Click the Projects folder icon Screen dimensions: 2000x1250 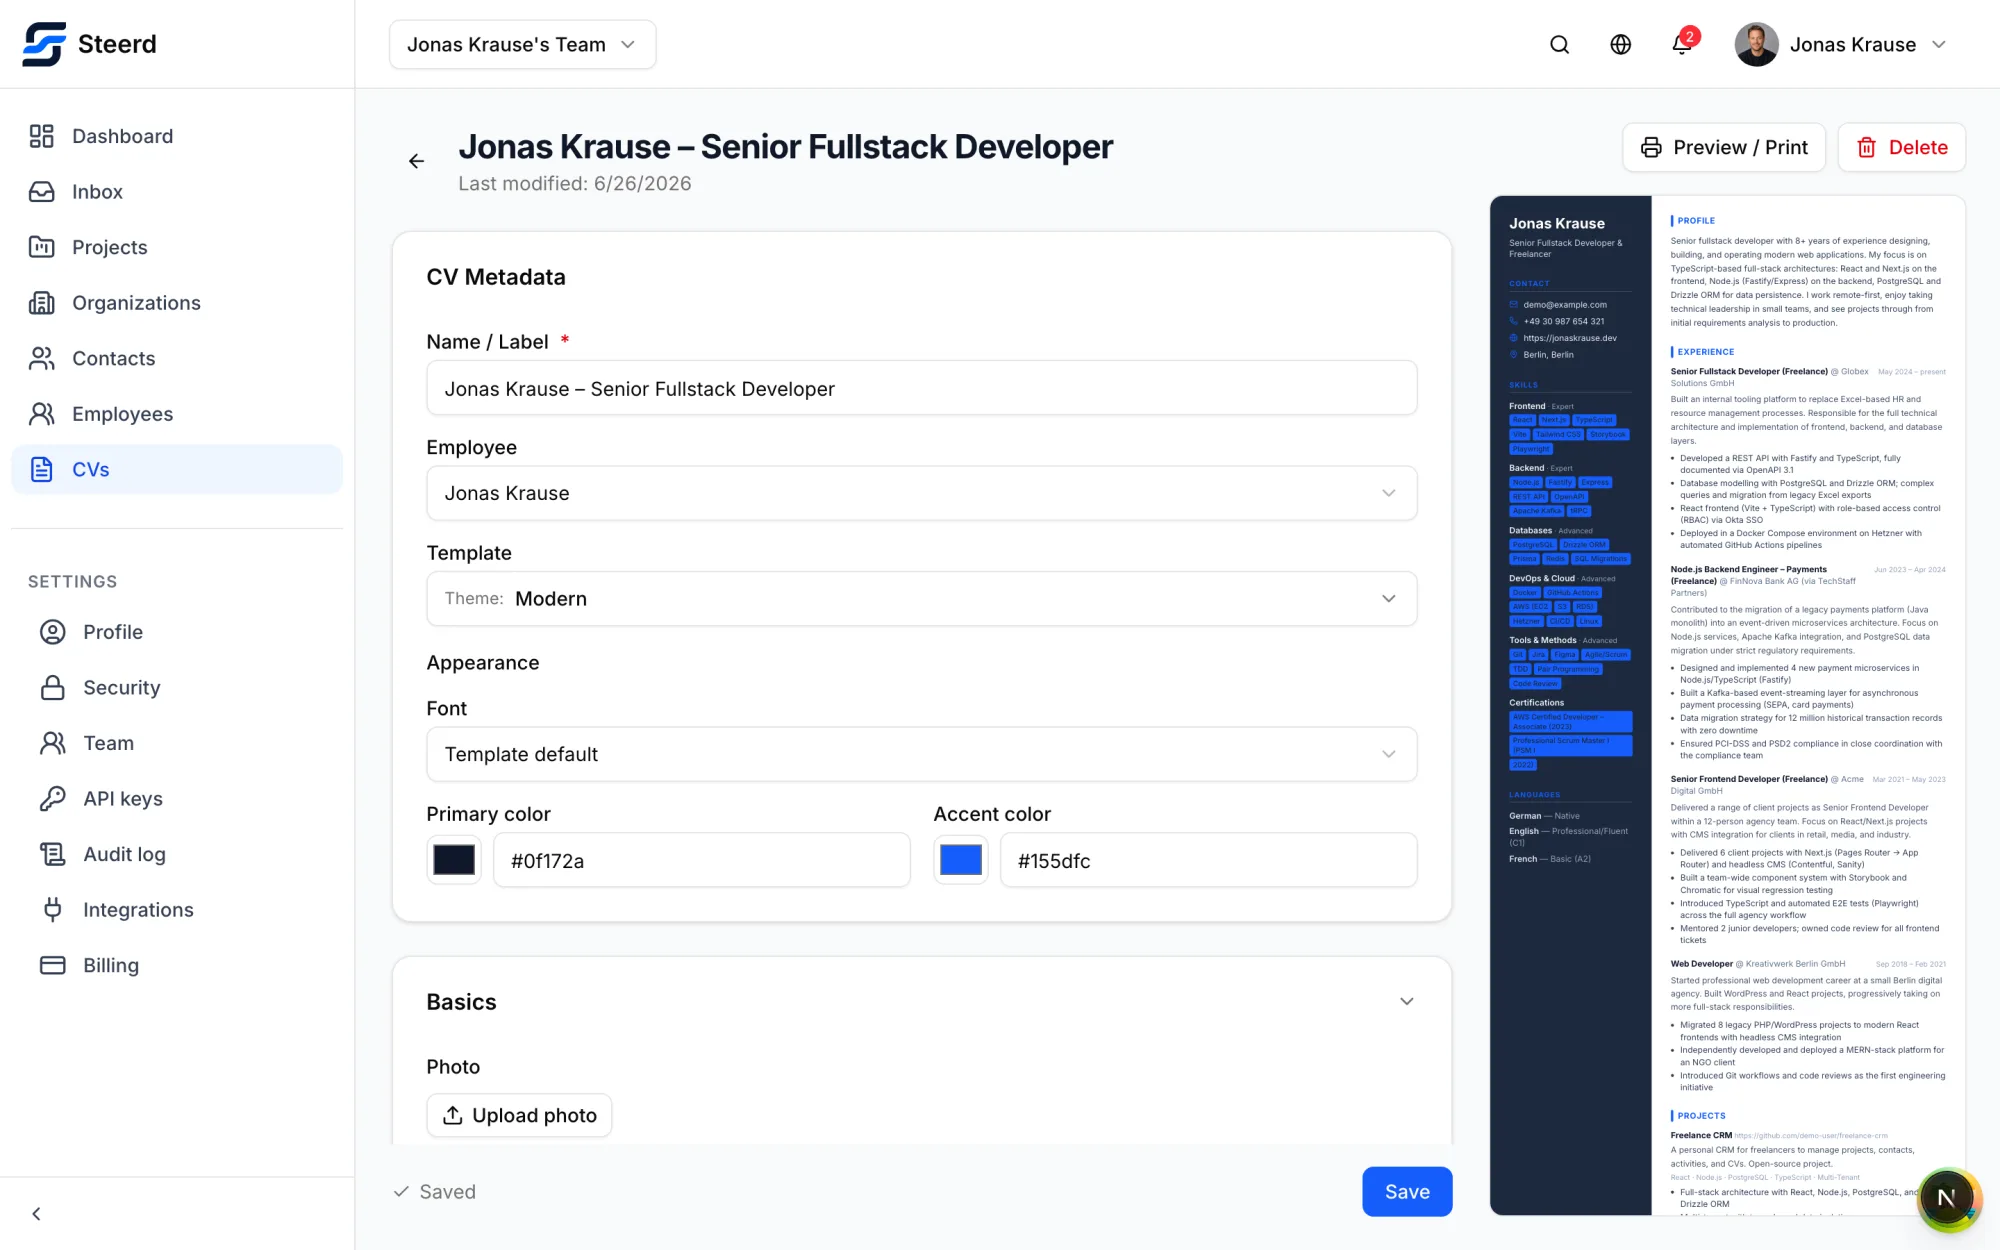coord(41,247)
